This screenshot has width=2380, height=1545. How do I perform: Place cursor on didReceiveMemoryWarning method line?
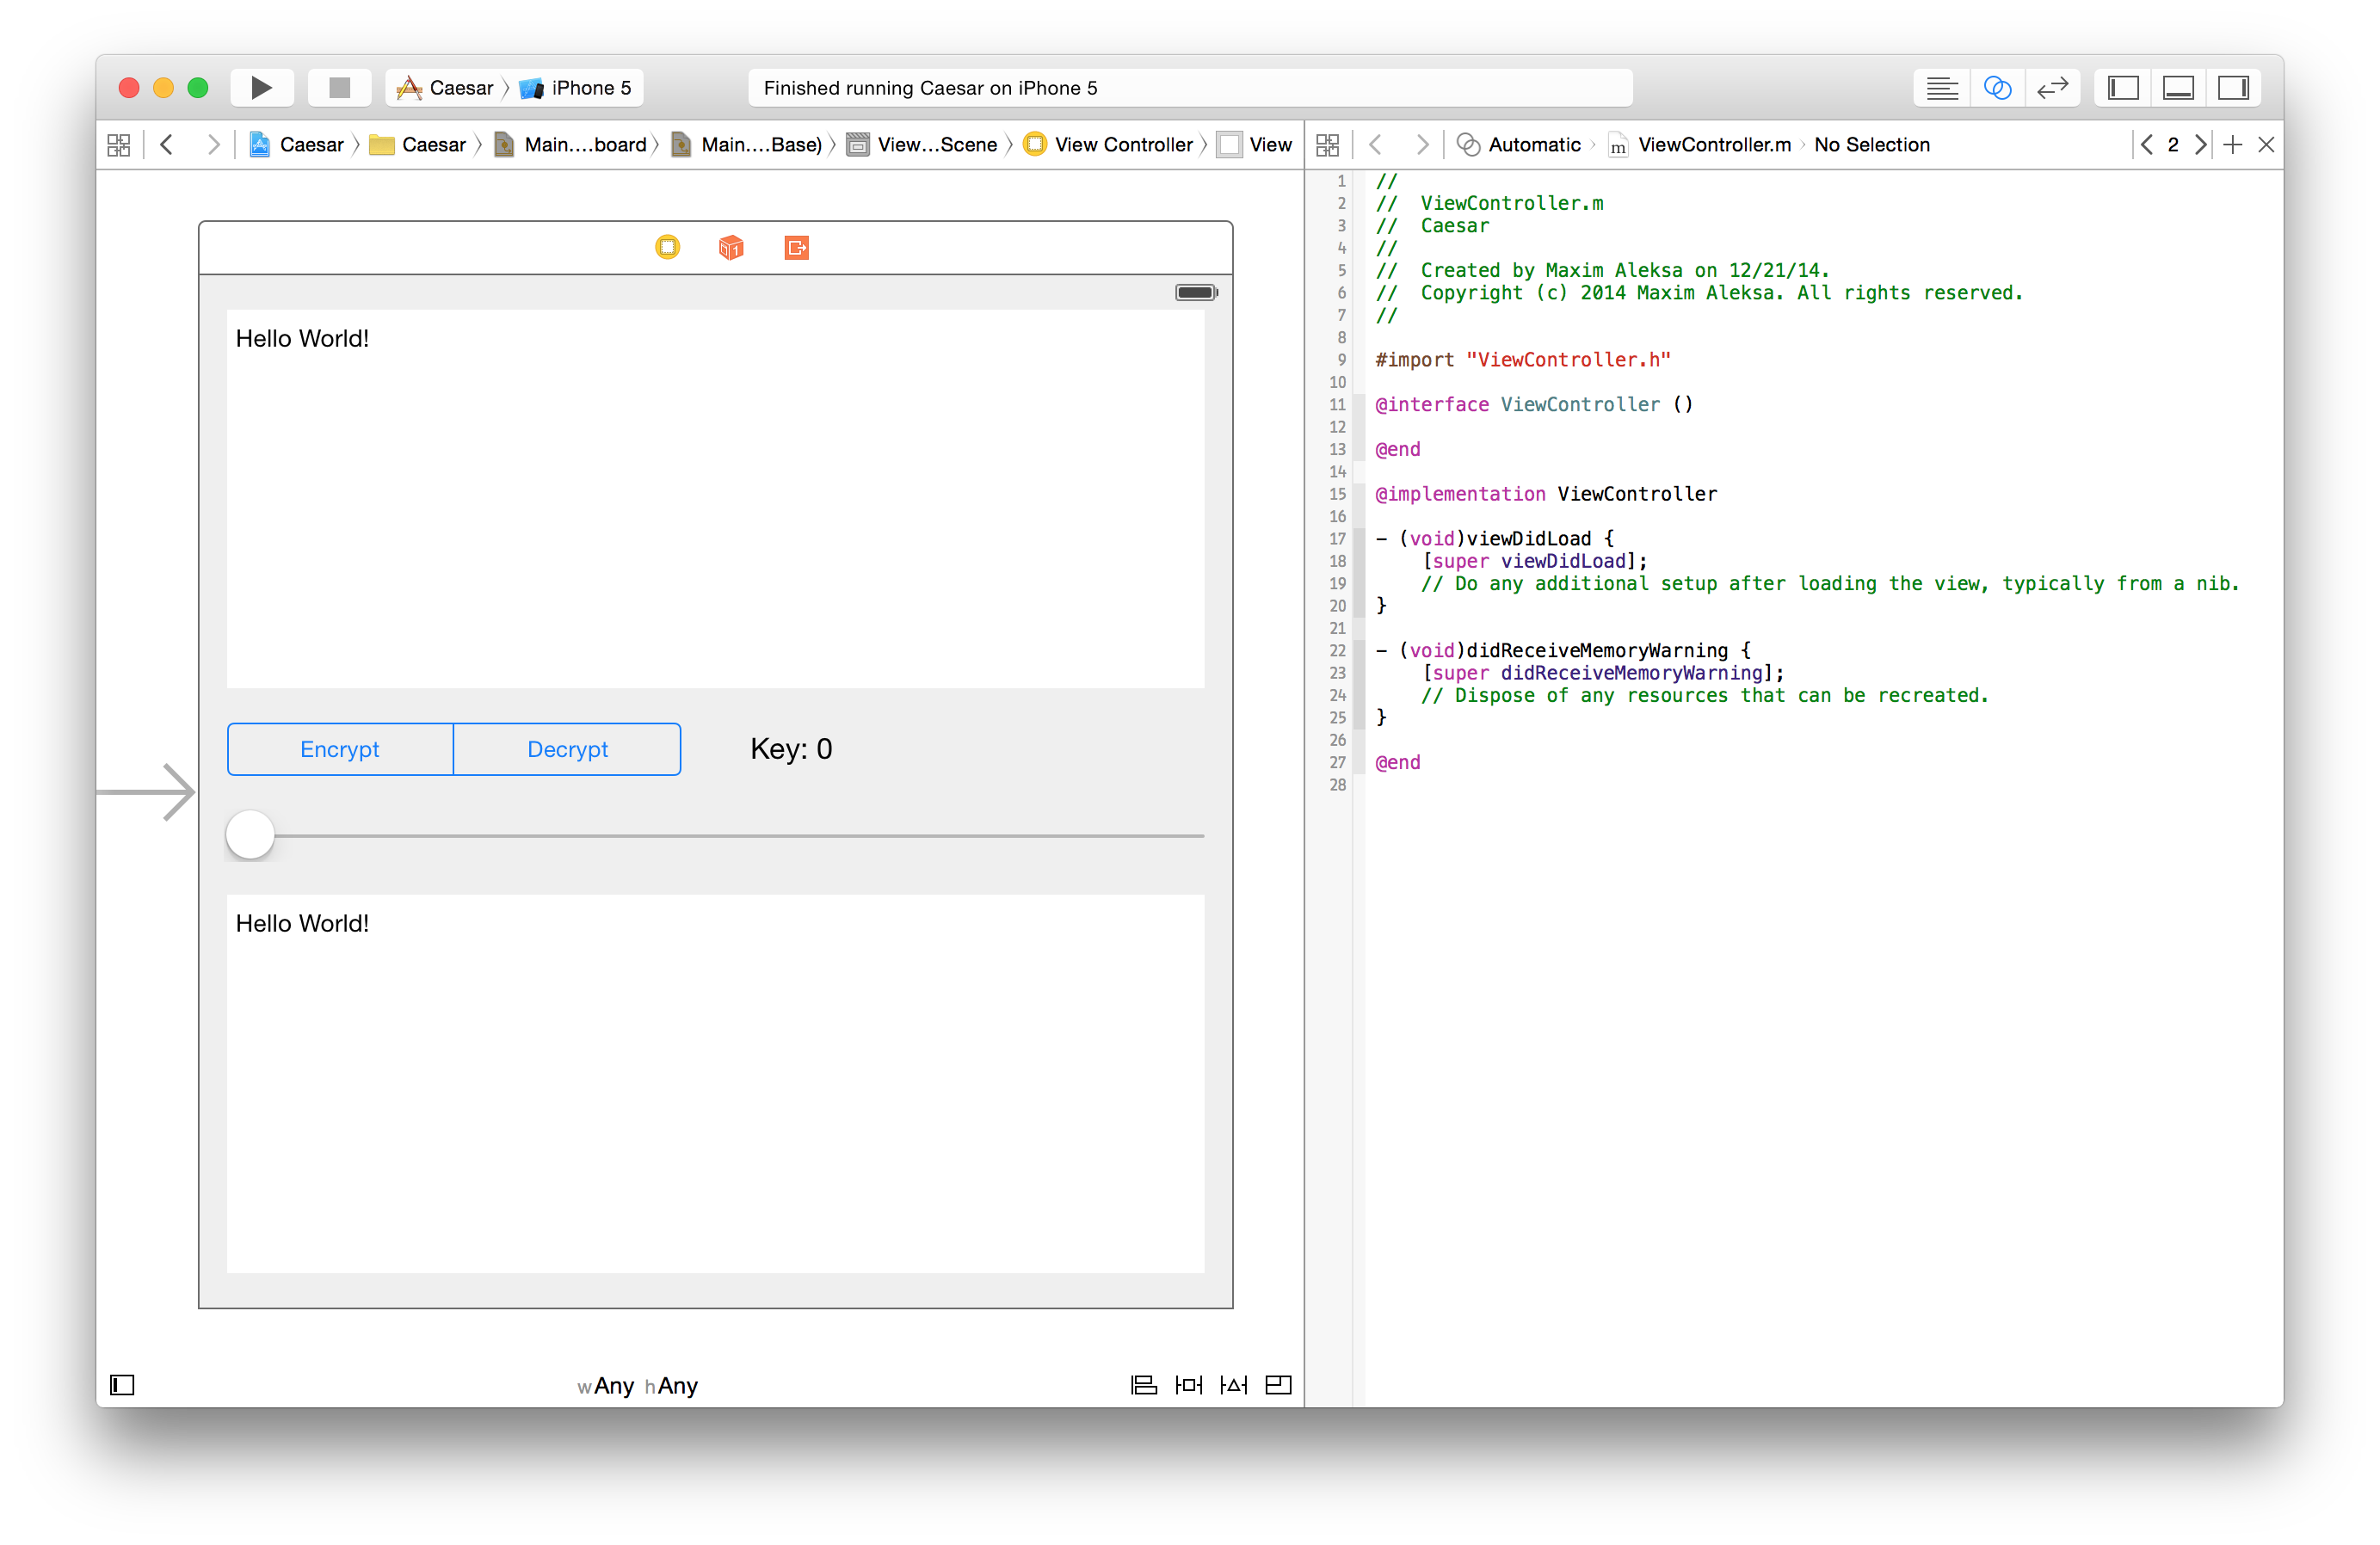click(1563, 651)
